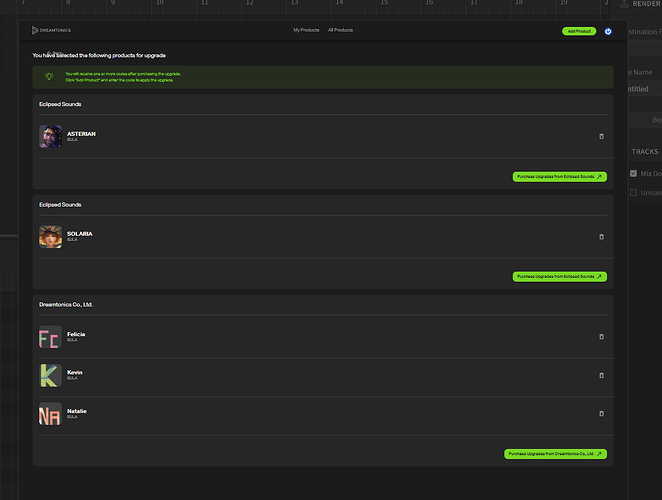The image size is (662, 500).
Task: Click the Kevin K icon
Action: [x=51, y=375]
